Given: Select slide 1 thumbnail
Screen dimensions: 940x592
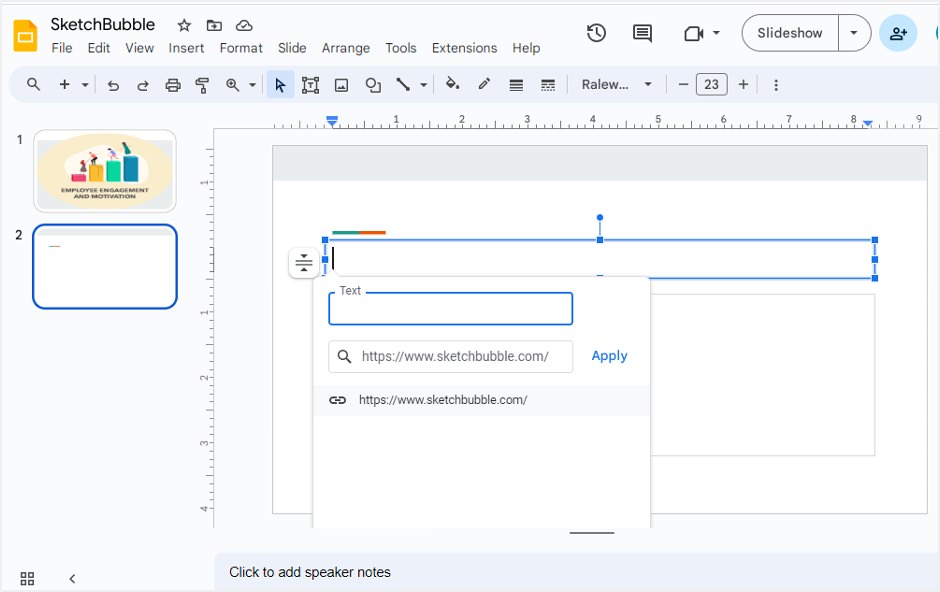Looking at the screenshot, I should [x=105, y=171].
